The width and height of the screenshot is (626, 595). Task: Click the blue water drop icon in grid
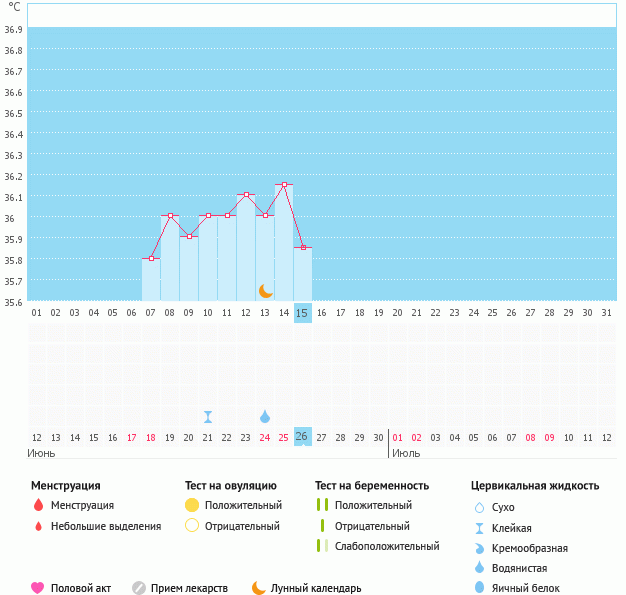[x=265, y=416]
